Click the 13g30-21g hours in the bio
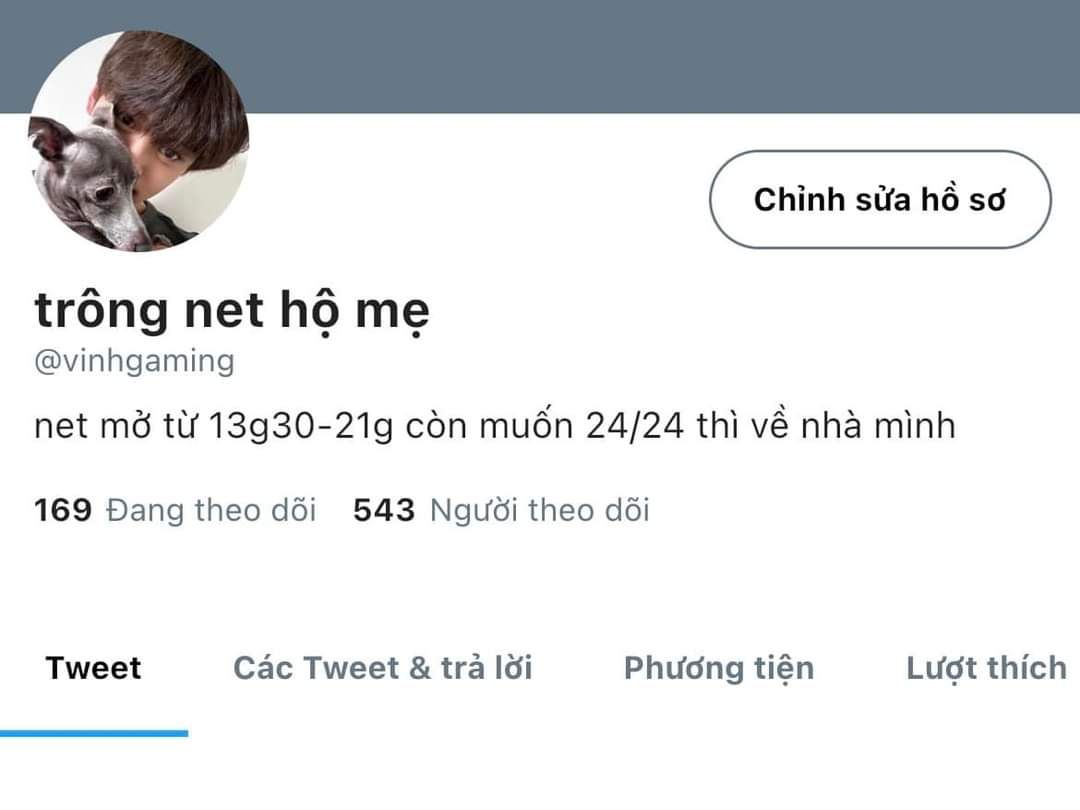Screen dimensions: 1080x810 300,426
